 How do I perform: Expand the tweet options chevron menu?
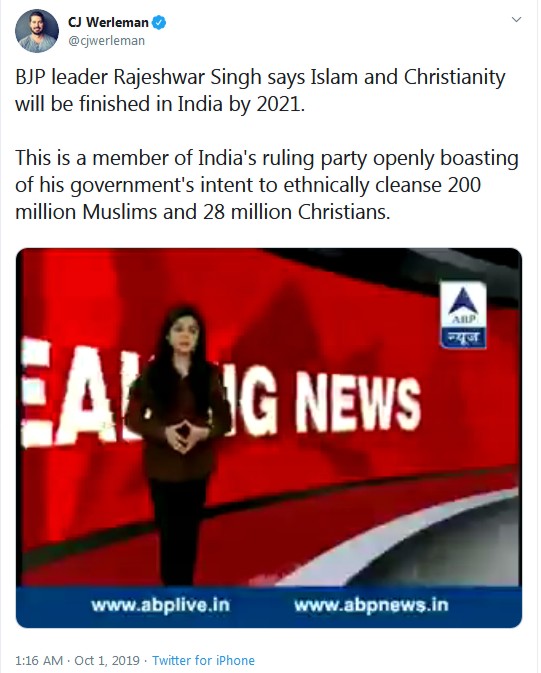[516, 20]
